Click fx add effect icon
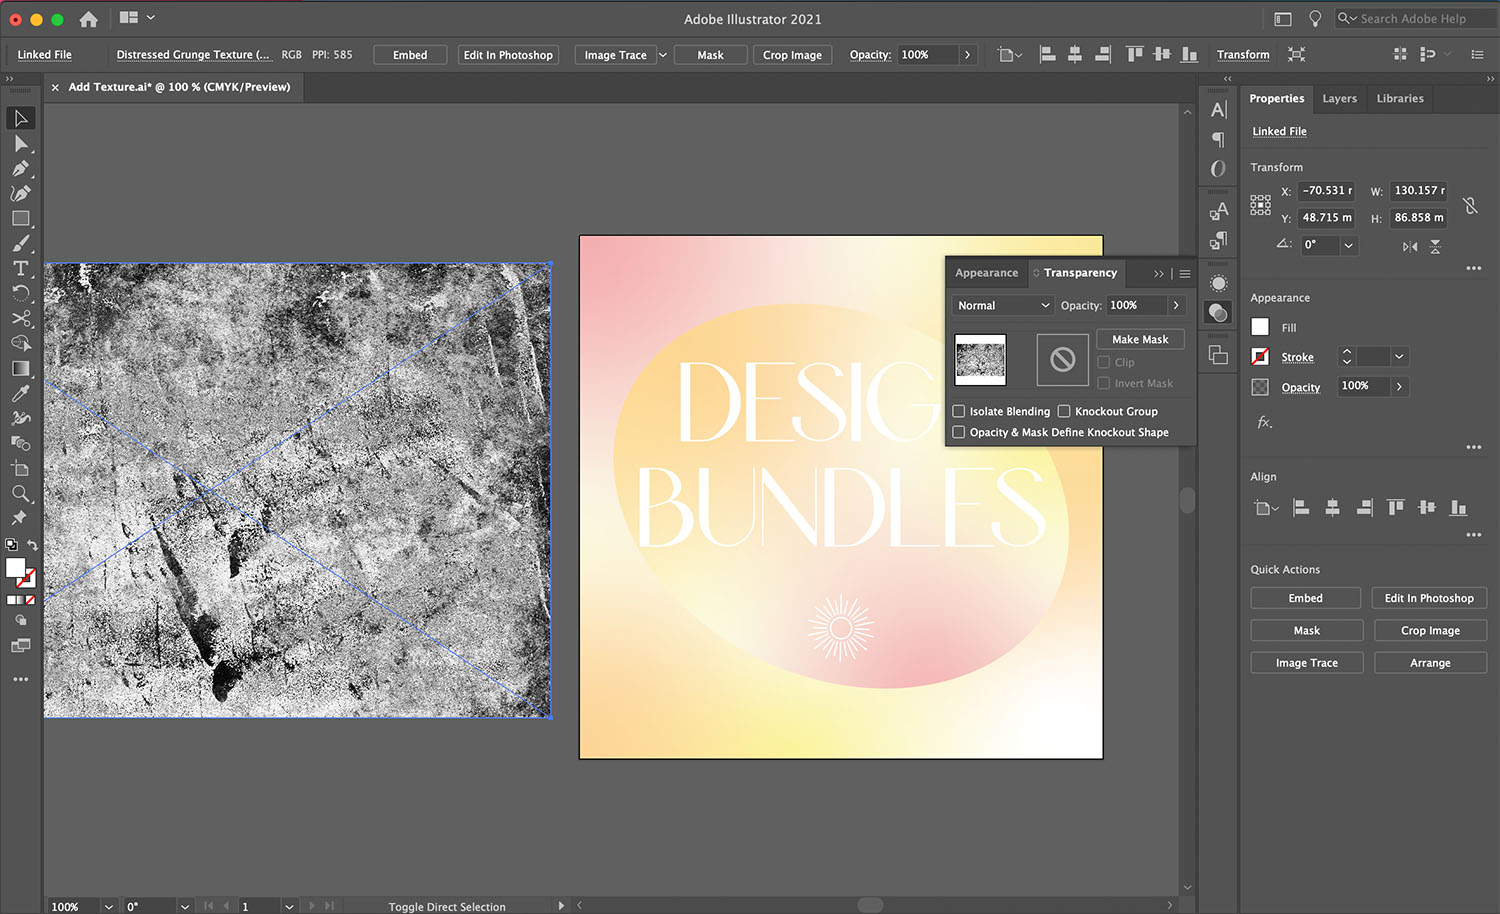 [1264, 422]
